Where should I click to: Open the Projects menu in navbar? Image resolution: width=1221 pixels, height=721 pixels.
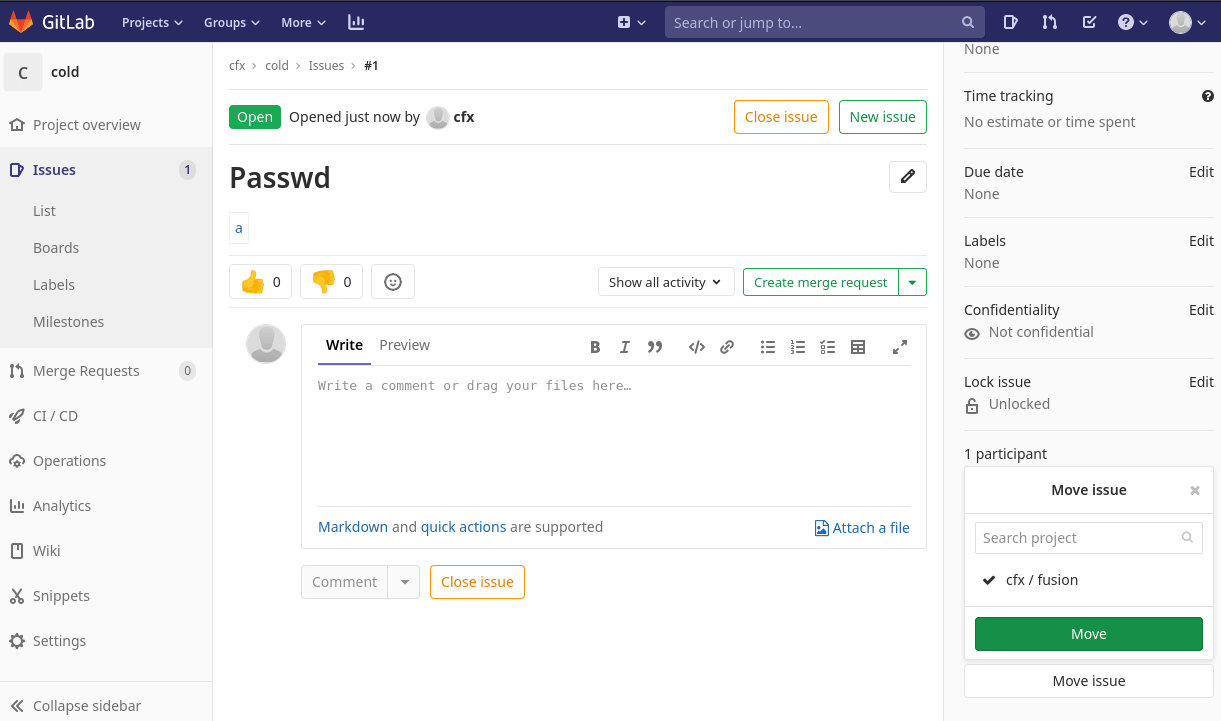[152, 22]
